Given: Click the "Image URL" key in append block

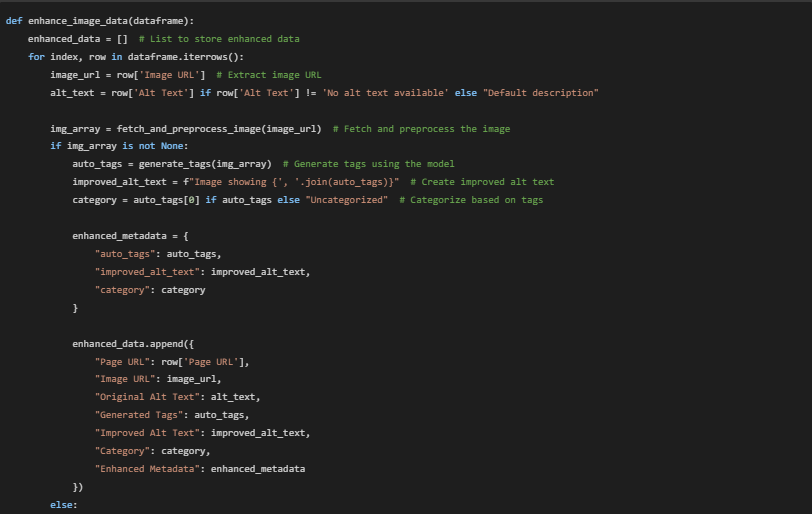Looking at the screenshot, I should point(125,379).
